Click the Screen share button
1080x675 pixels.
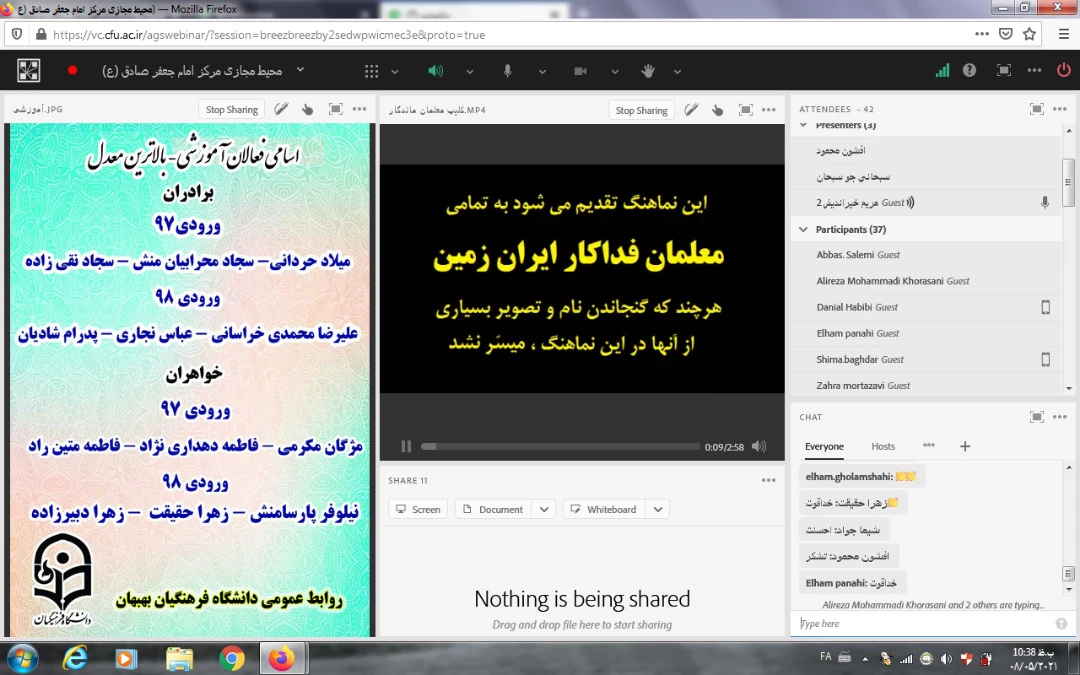tap(417, 509)
